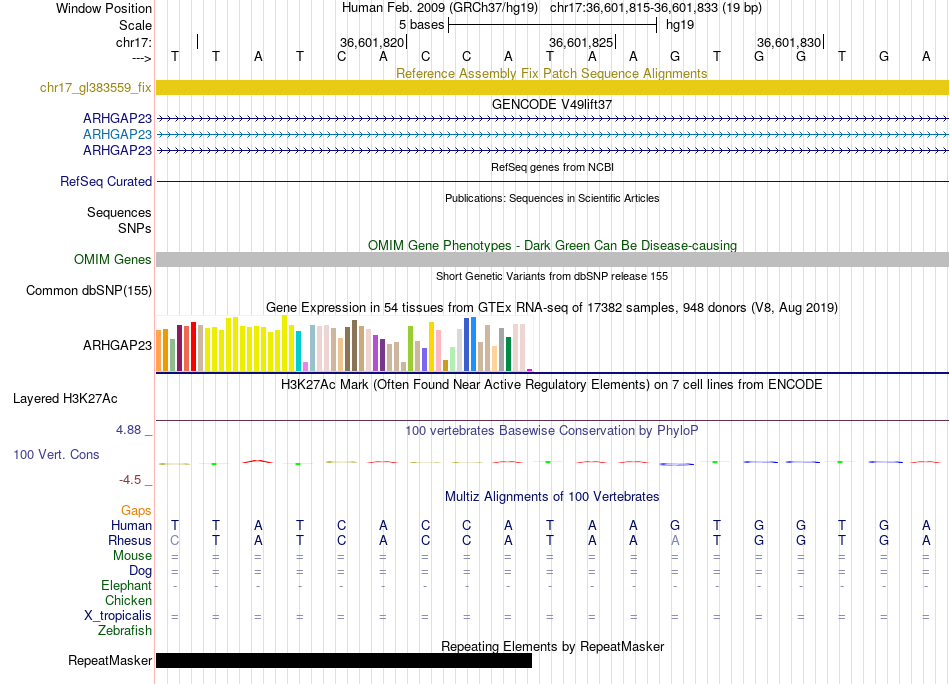Click the 5 bases scale bar text
This screenshot has height=684, width=950.
[x=421, y=25]
